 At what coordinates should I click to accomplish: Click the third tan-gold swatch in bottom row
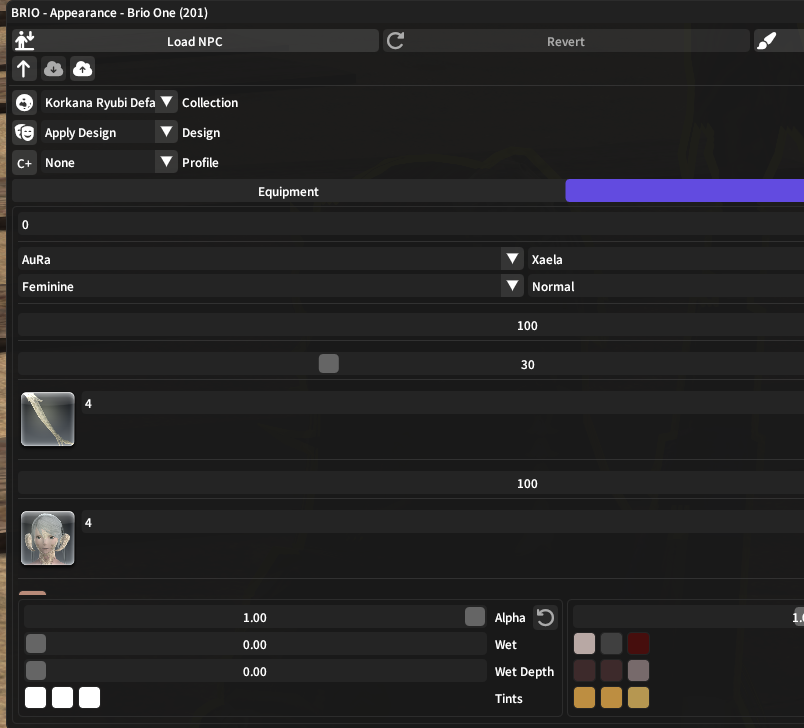[x=638, y=698]
